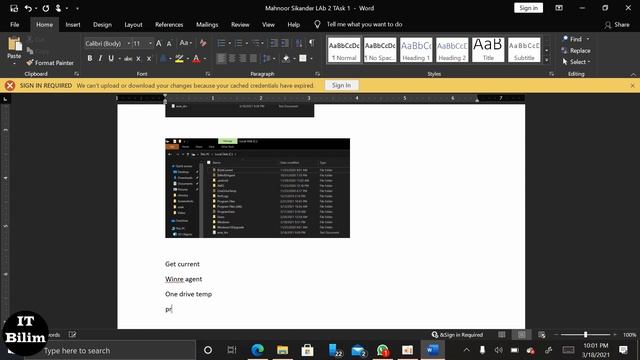The width and height of the screenshot is (640, 360).
Task: Expand the Styles gallery
Action: point(547,60)
